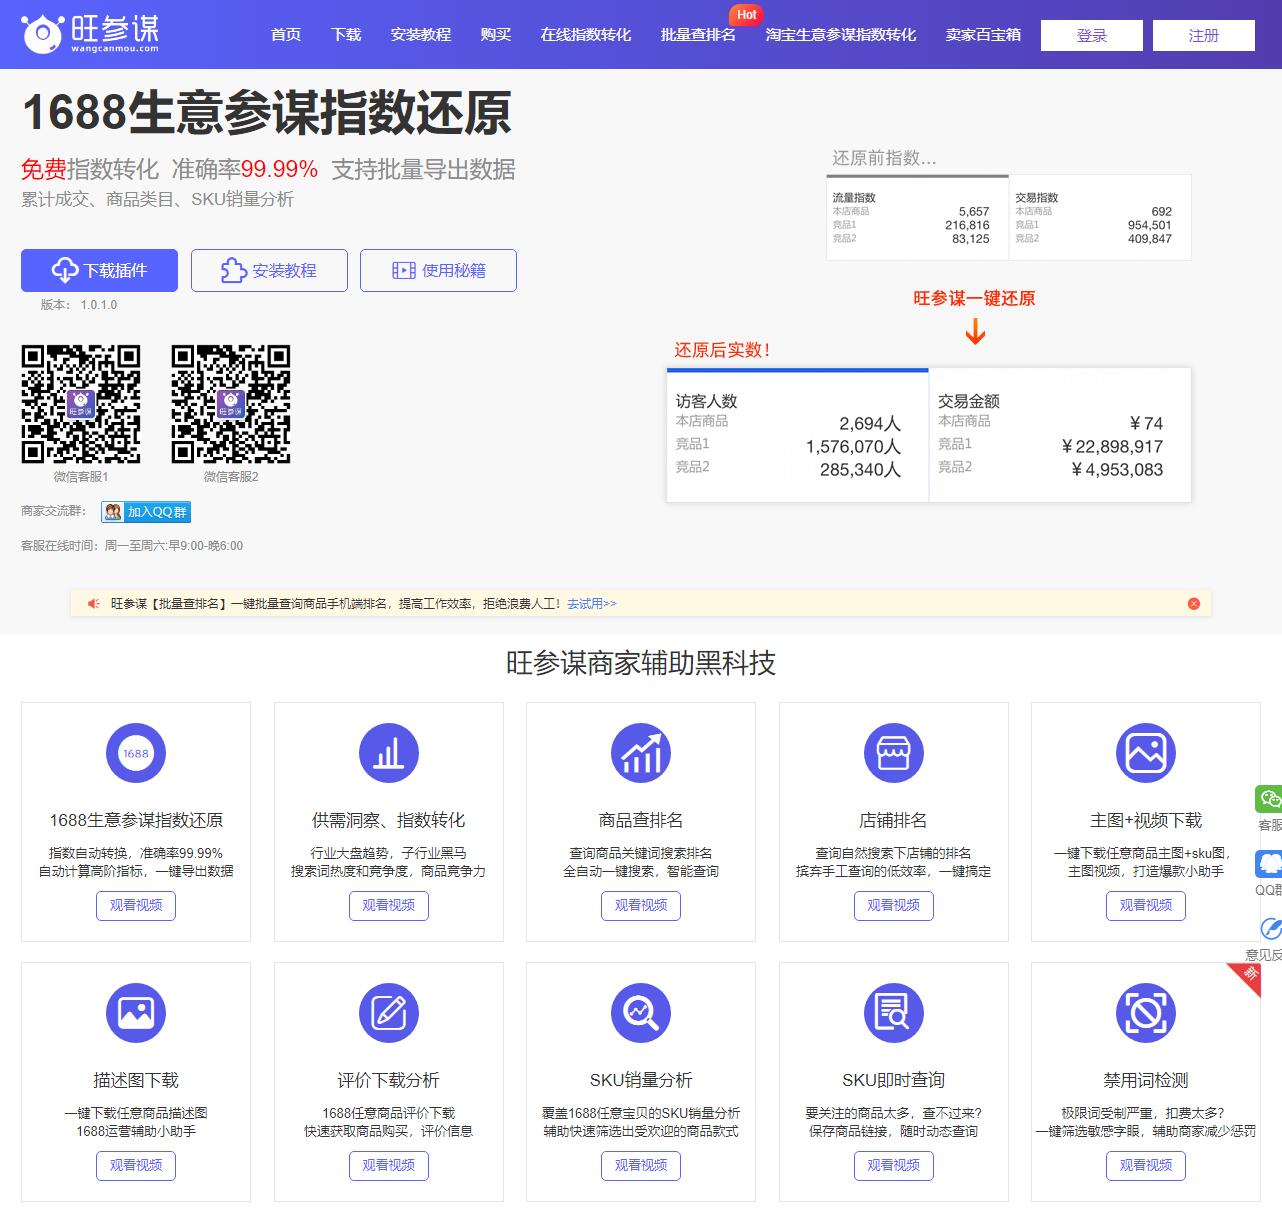
Task: Open the 首页 menu item
Action: tap(286, 35)
